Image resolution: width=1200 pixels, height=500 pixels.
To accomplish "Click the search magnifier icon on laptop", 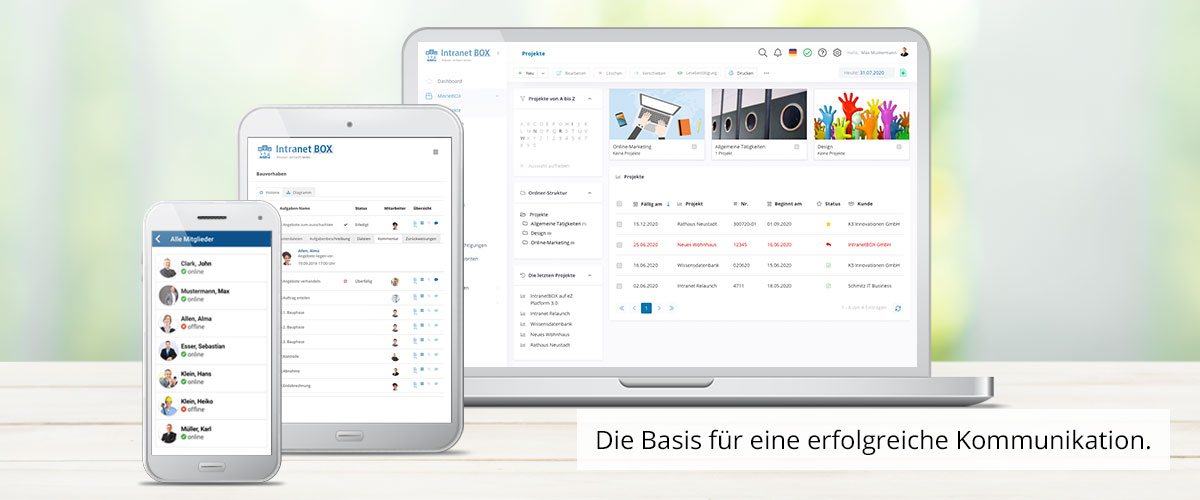I will (763, 52).
